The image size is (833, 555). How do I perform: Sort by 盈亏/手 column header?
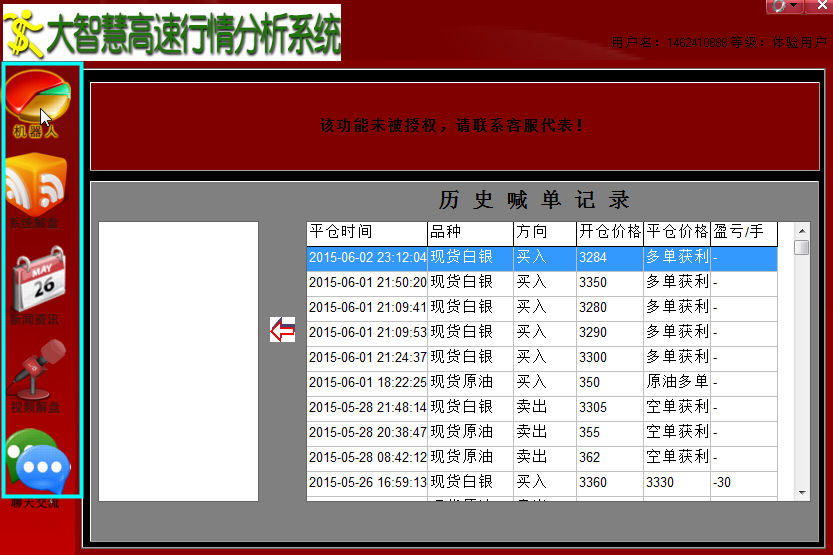pos(744,234)
